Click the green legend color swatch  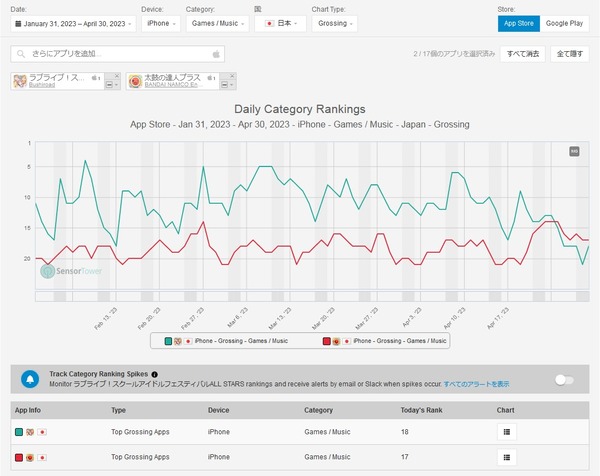pyautogui.click(x=168, y=341)
